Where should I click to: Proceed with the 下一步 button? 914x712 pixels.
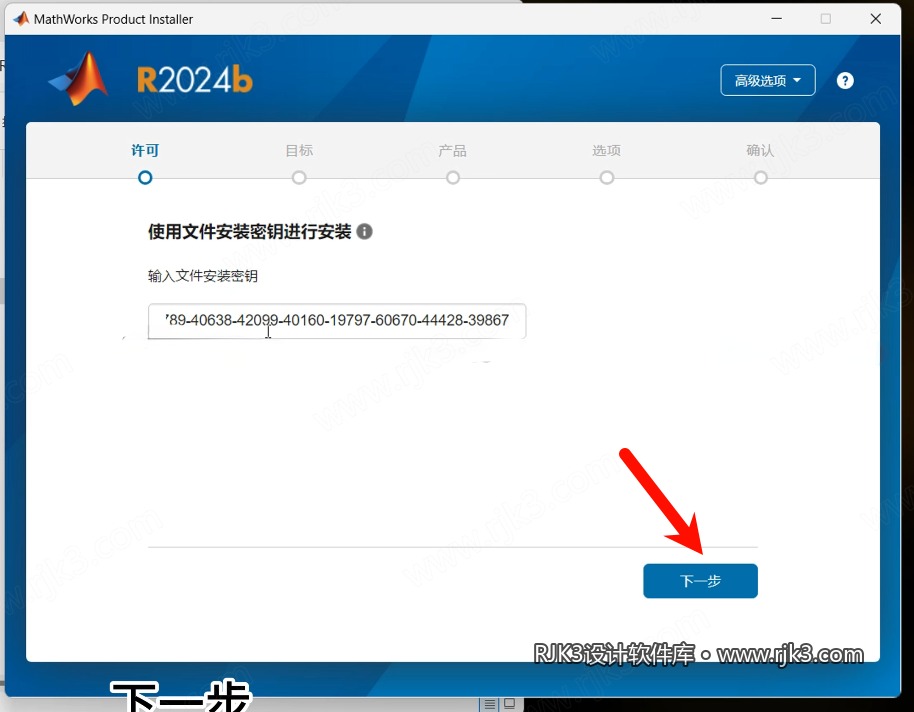[x=700, y=581]
